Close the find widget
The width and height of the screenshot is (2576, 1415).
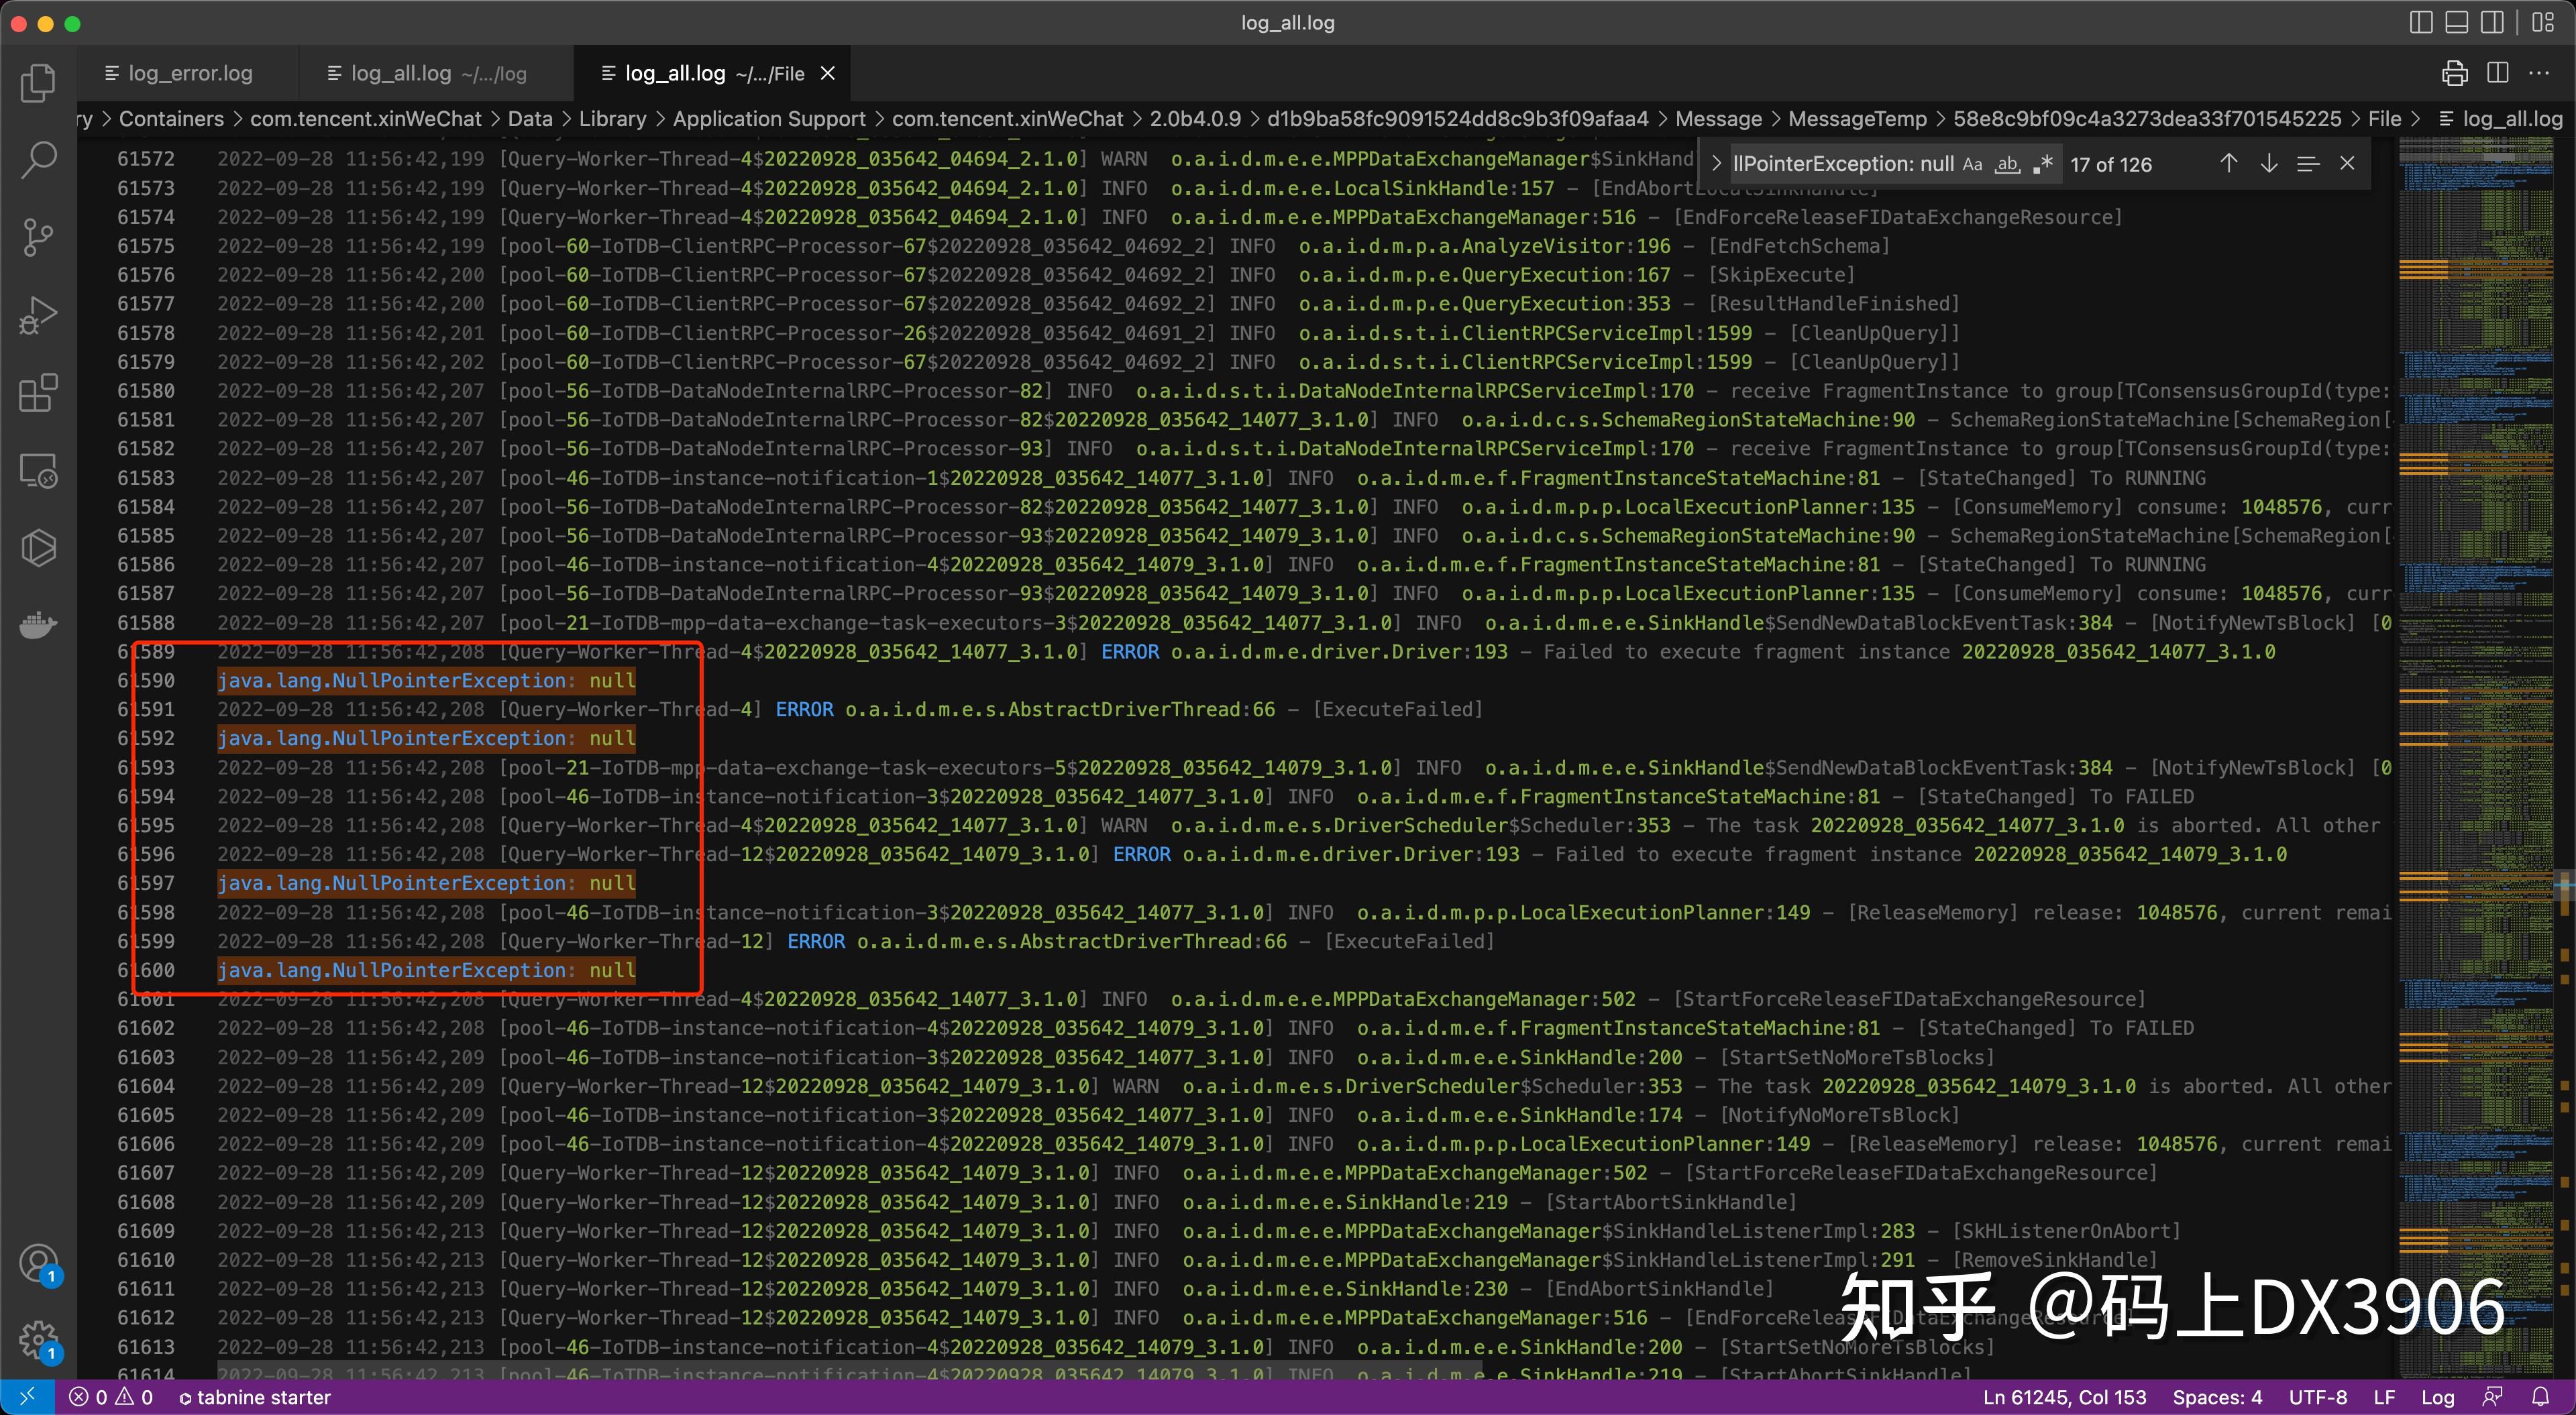[2347, 164]
